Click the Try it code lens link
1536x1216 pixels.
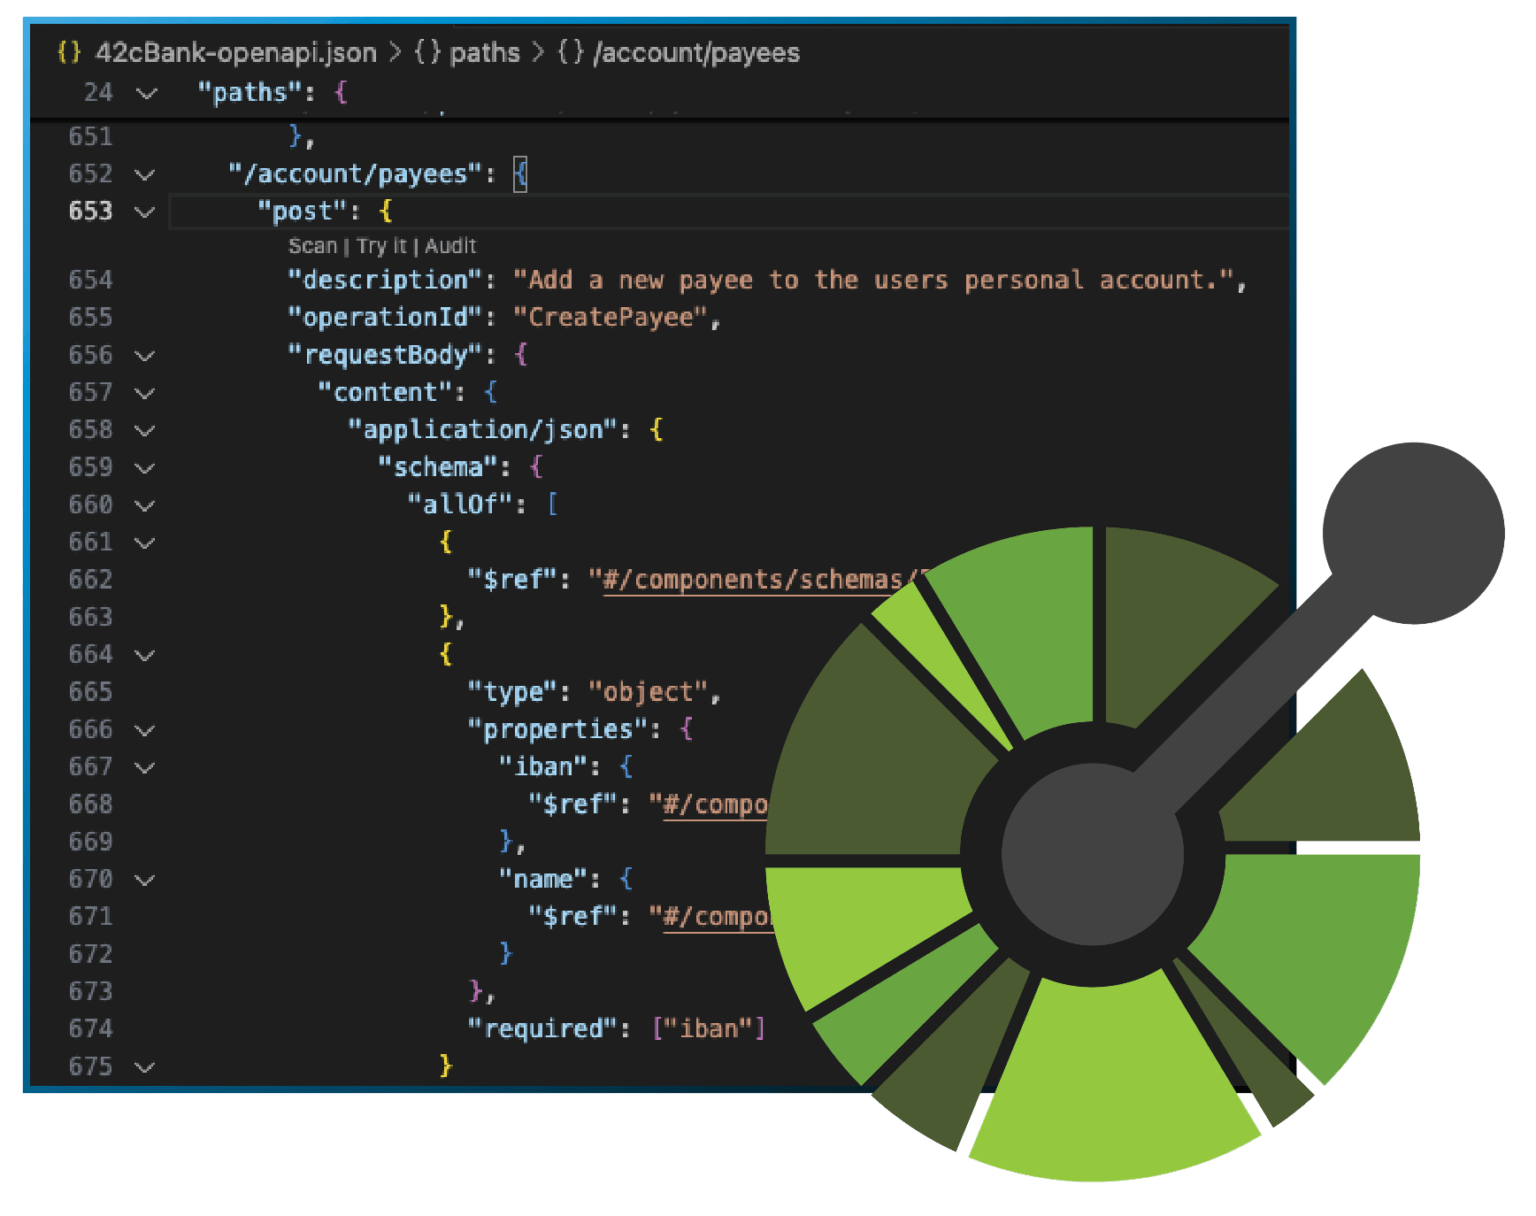coord(381,246)
